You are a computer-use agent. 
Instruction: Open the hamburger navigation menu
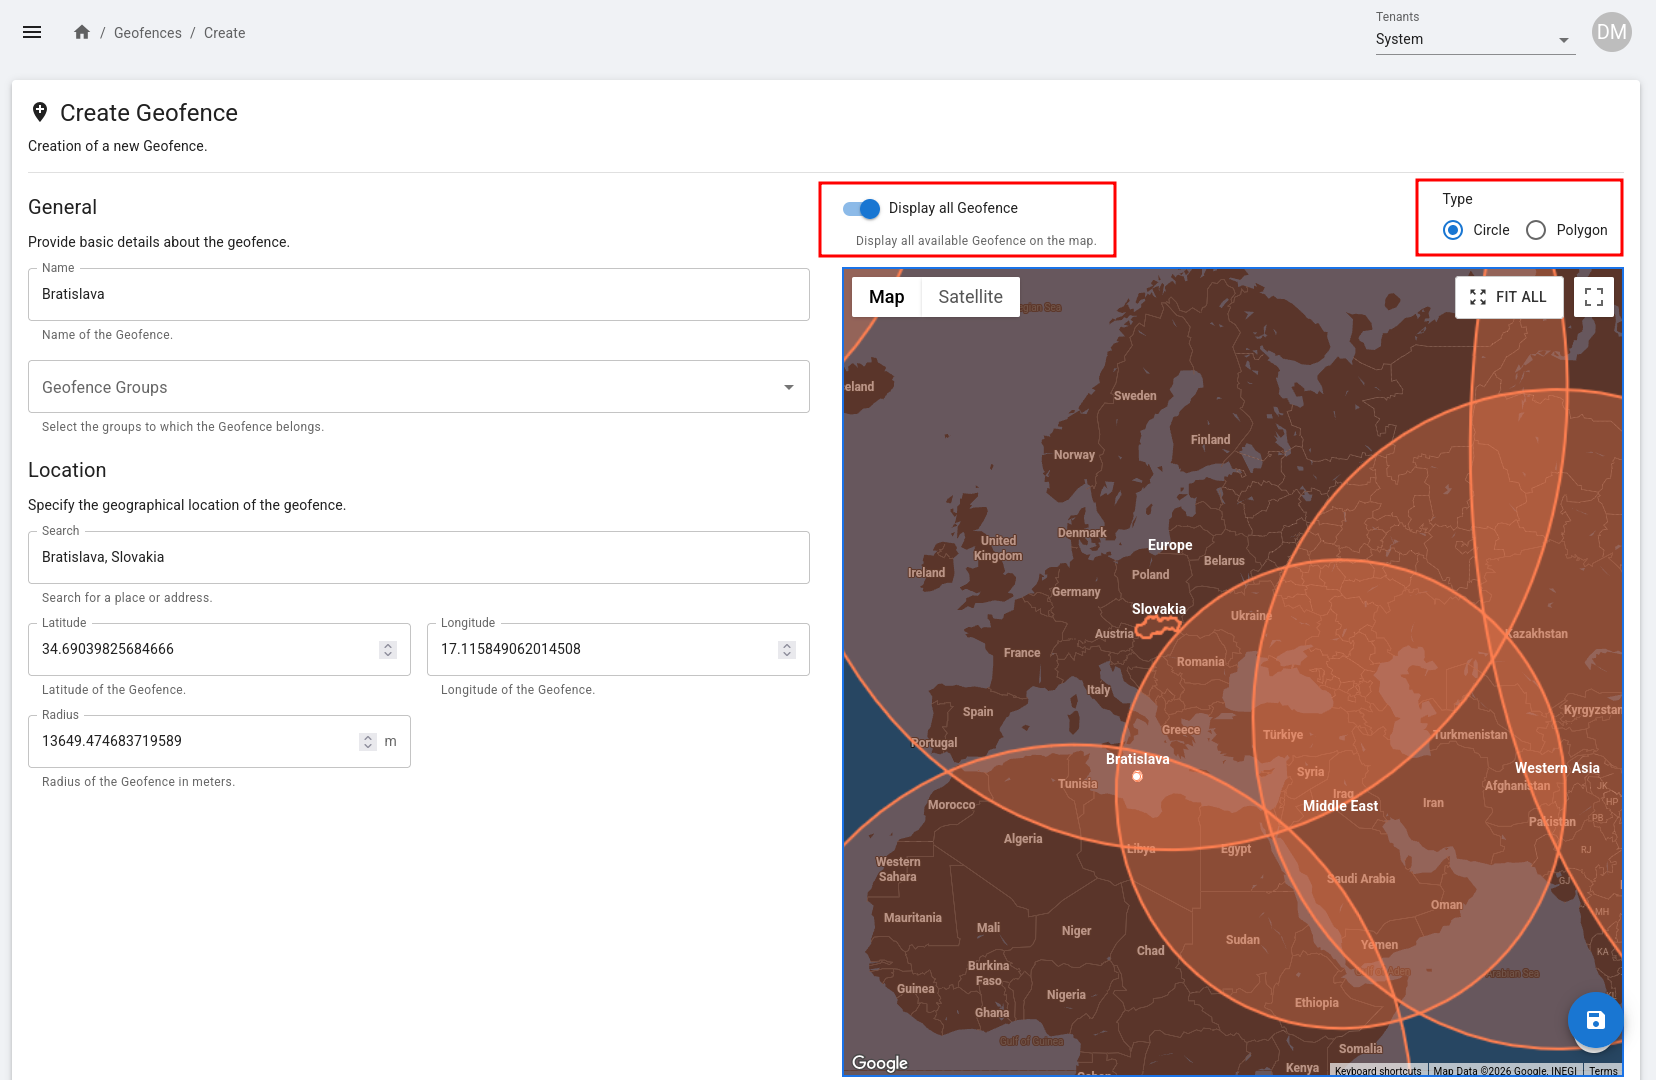coord(32,32)
